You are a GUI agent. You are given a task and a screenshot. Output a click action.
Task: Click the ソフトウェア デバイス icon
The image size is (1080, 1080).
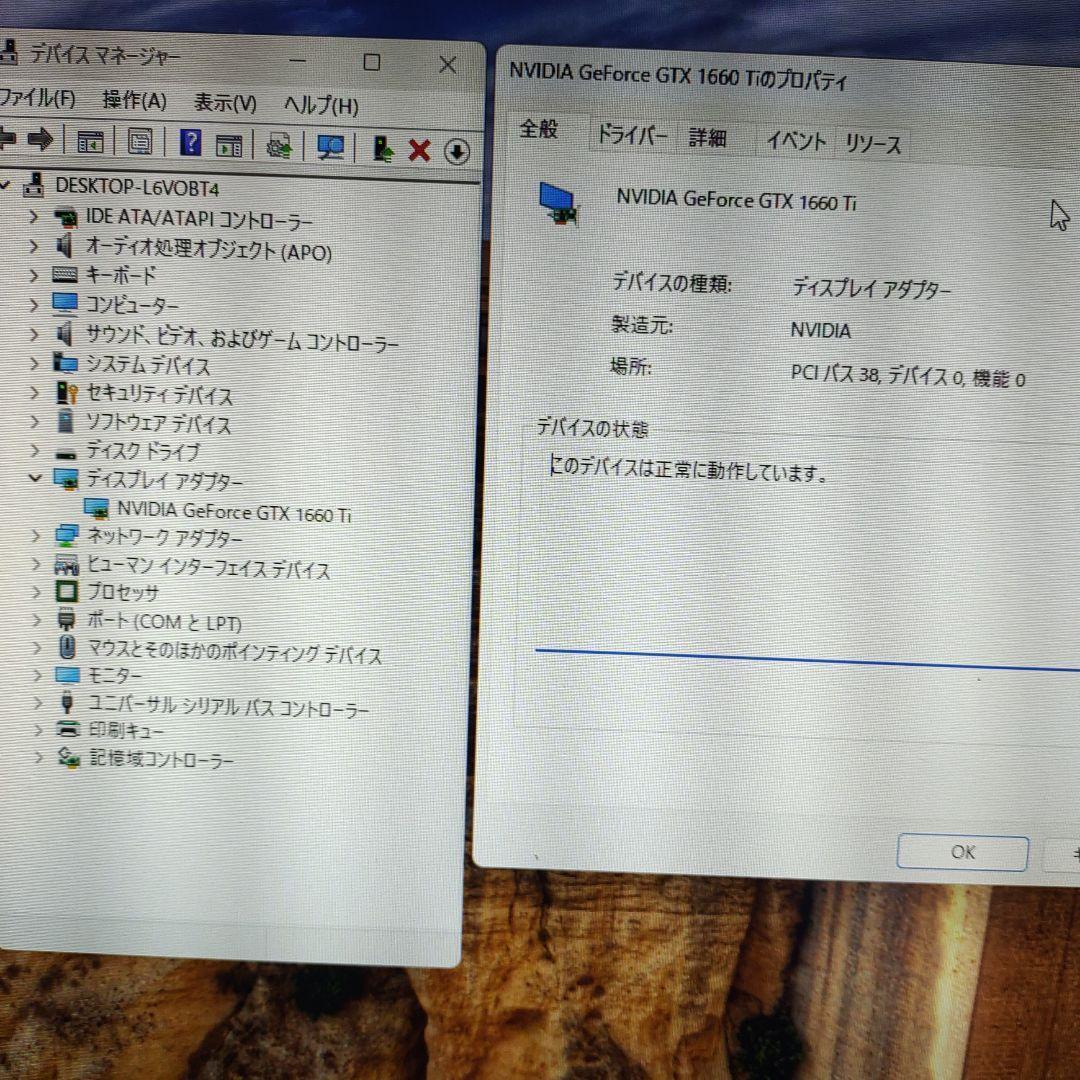(65, 422)
